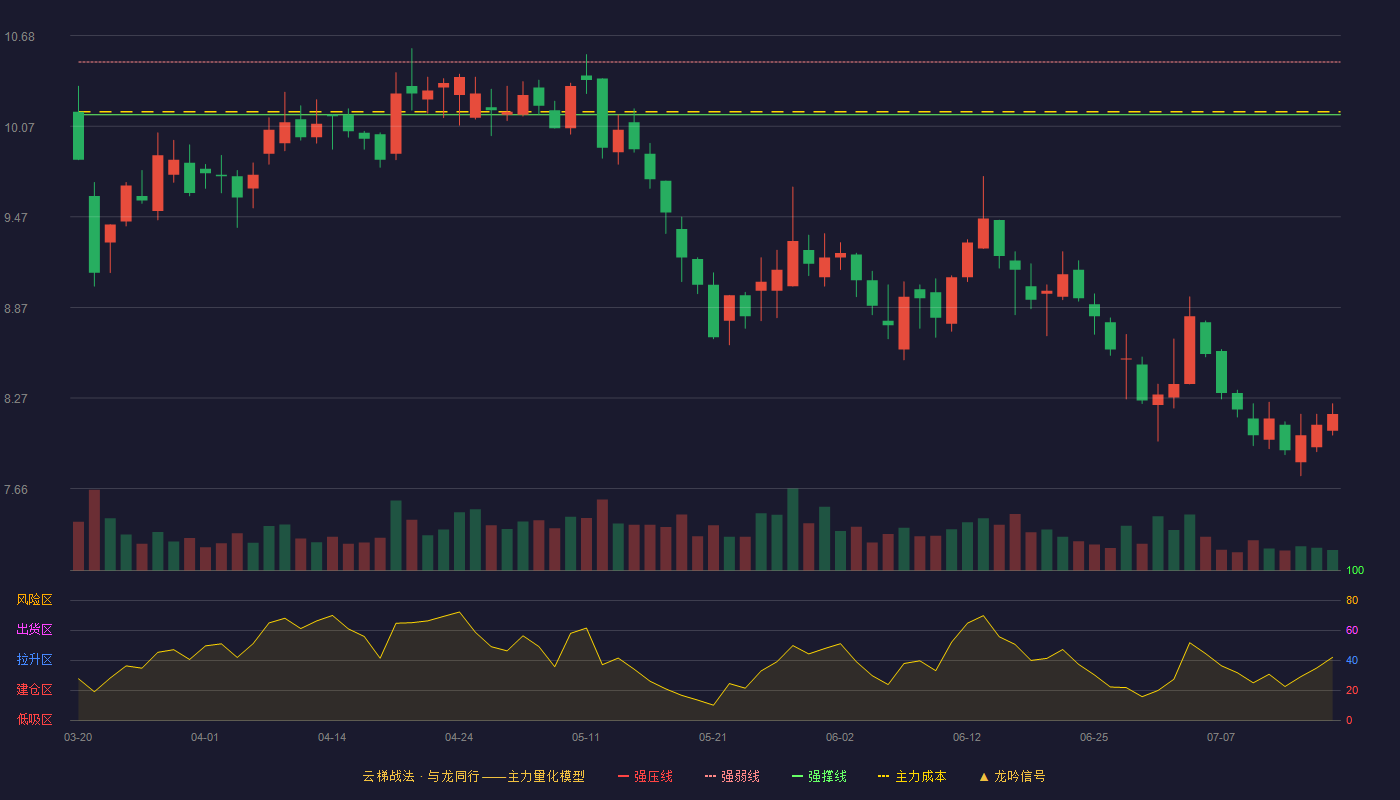Viewport: 1400px width, 800px height.
Task: Toggle the 强撑线 legend series
Action: point(819,776)
